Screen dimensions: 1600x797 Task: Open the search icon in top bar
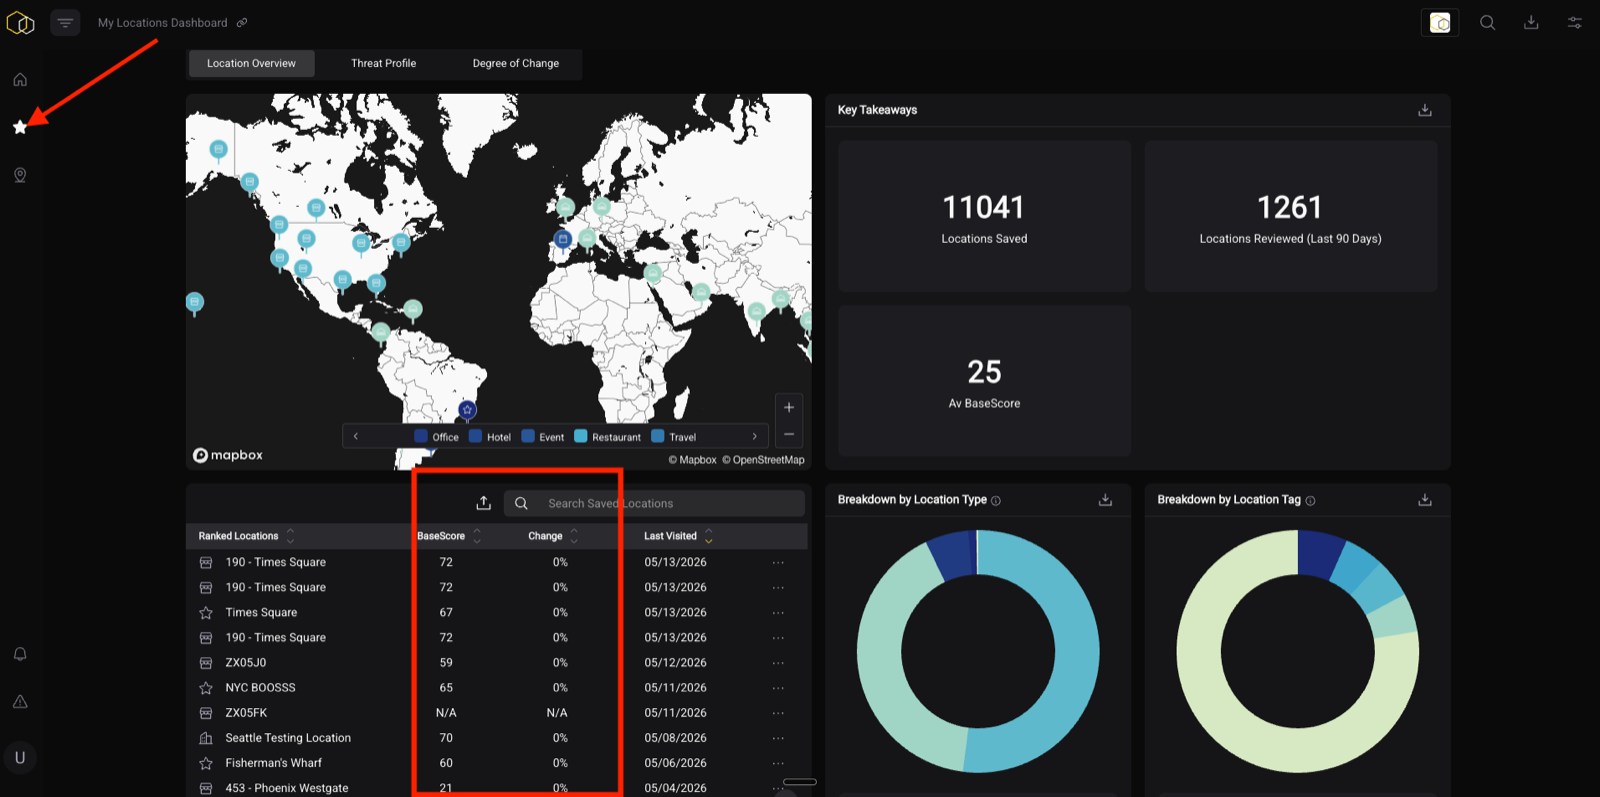click(1488, 22)
